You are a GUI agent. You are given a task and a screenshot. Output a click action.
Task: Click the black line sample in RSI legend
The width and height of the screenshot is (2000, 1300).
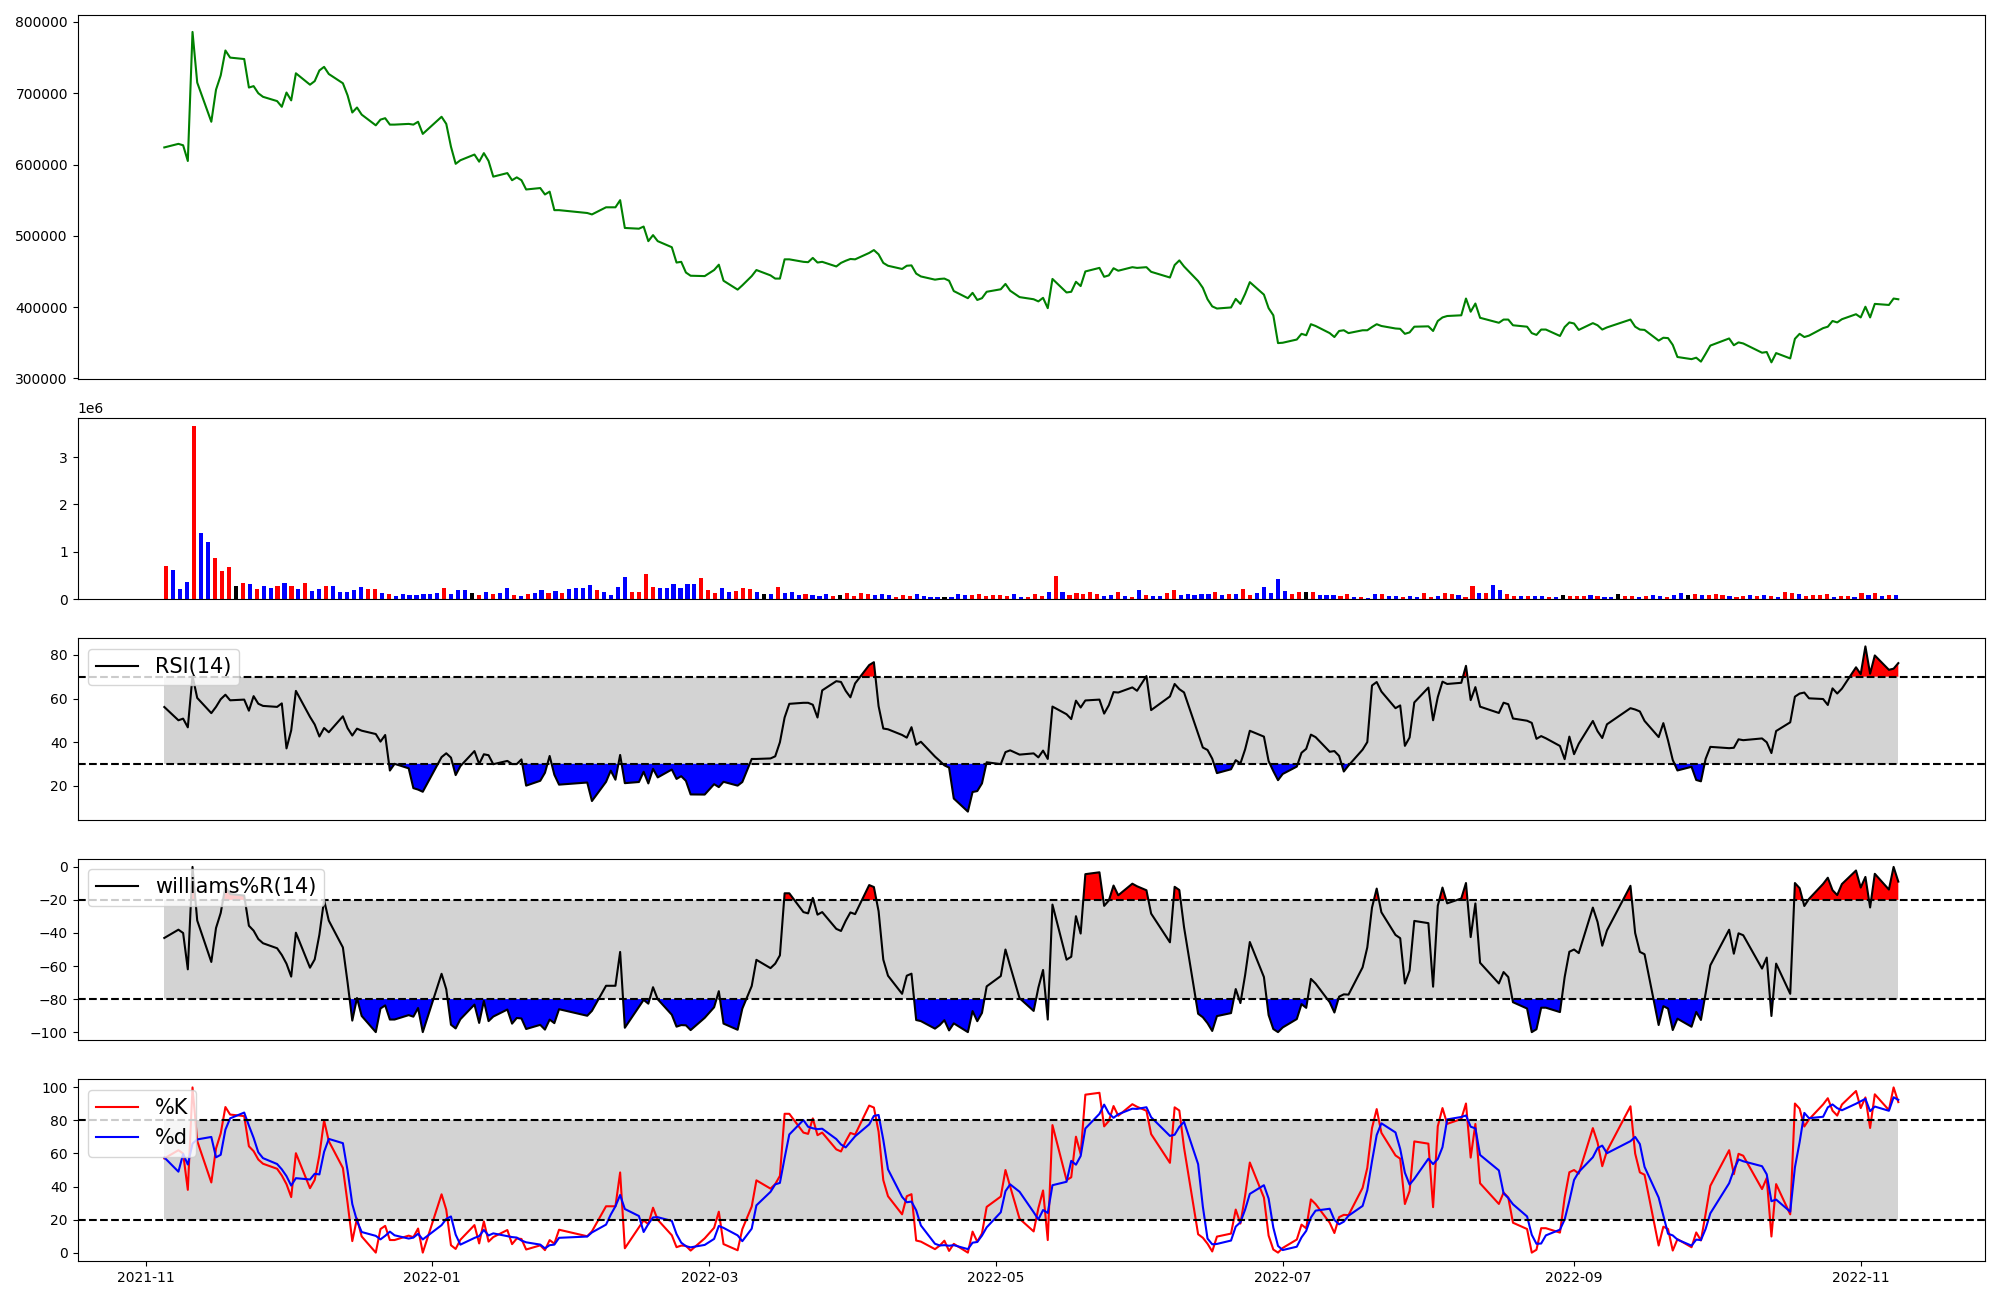click(x=117, y=666)
